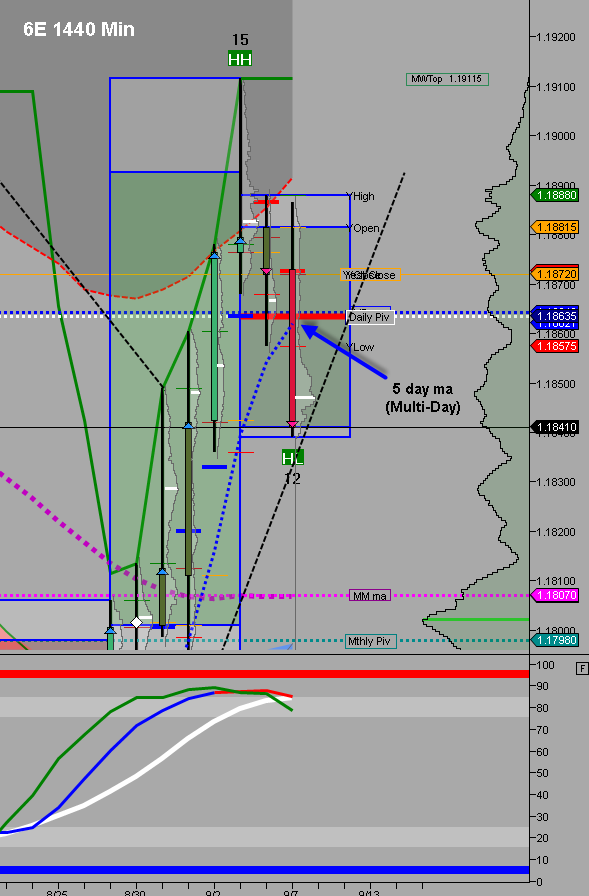
Task: Select the magenta 1.18070 price tag
Action: coord(555,595)
